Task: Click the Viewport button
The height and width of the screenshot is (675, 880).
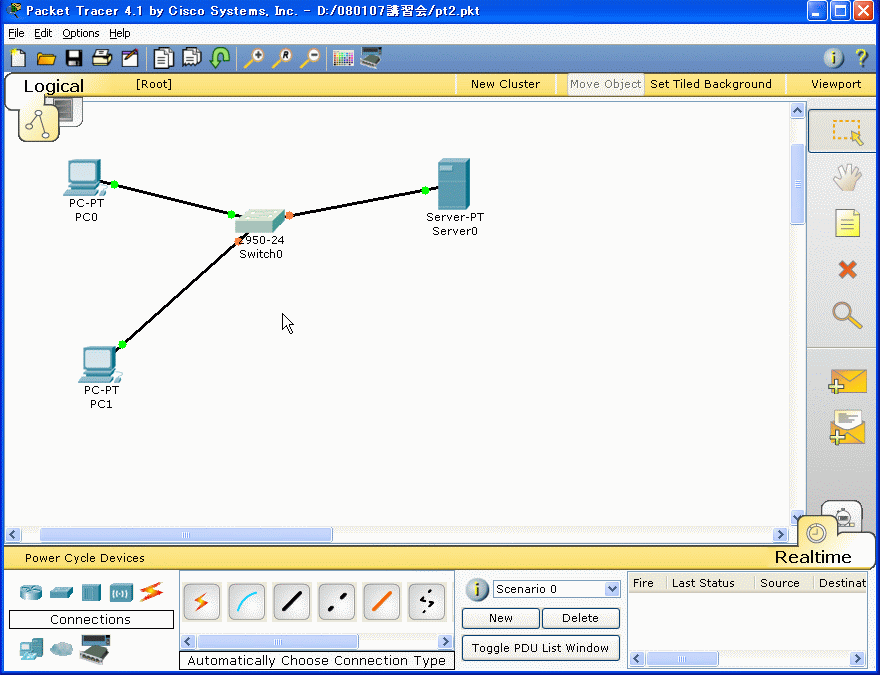Action: (x=836, y=84)
